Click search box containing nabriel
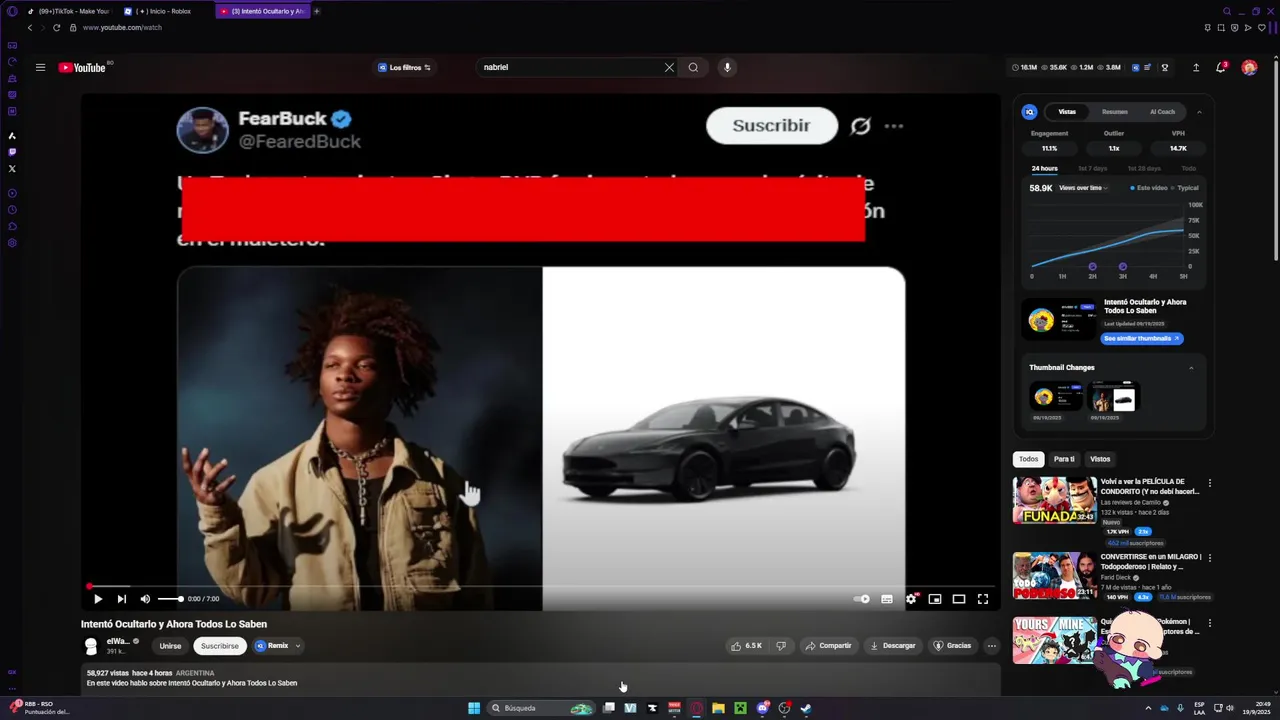This screenshot has width=1280, height=720. [x=570, y=67]
